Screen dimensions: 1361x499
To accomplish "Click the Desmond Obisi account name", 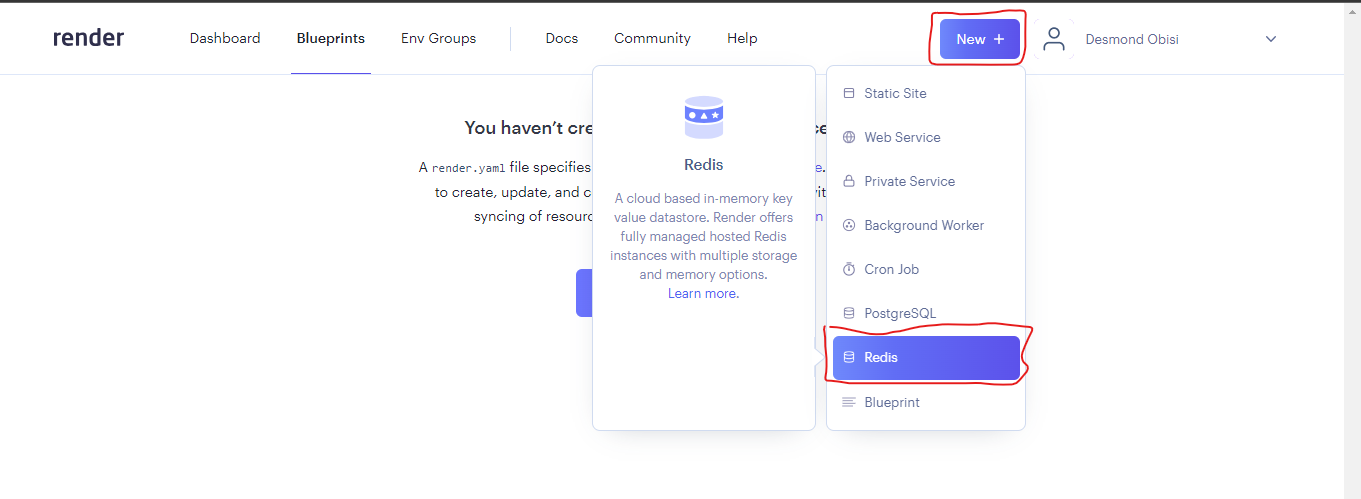I will point(1132,39).
